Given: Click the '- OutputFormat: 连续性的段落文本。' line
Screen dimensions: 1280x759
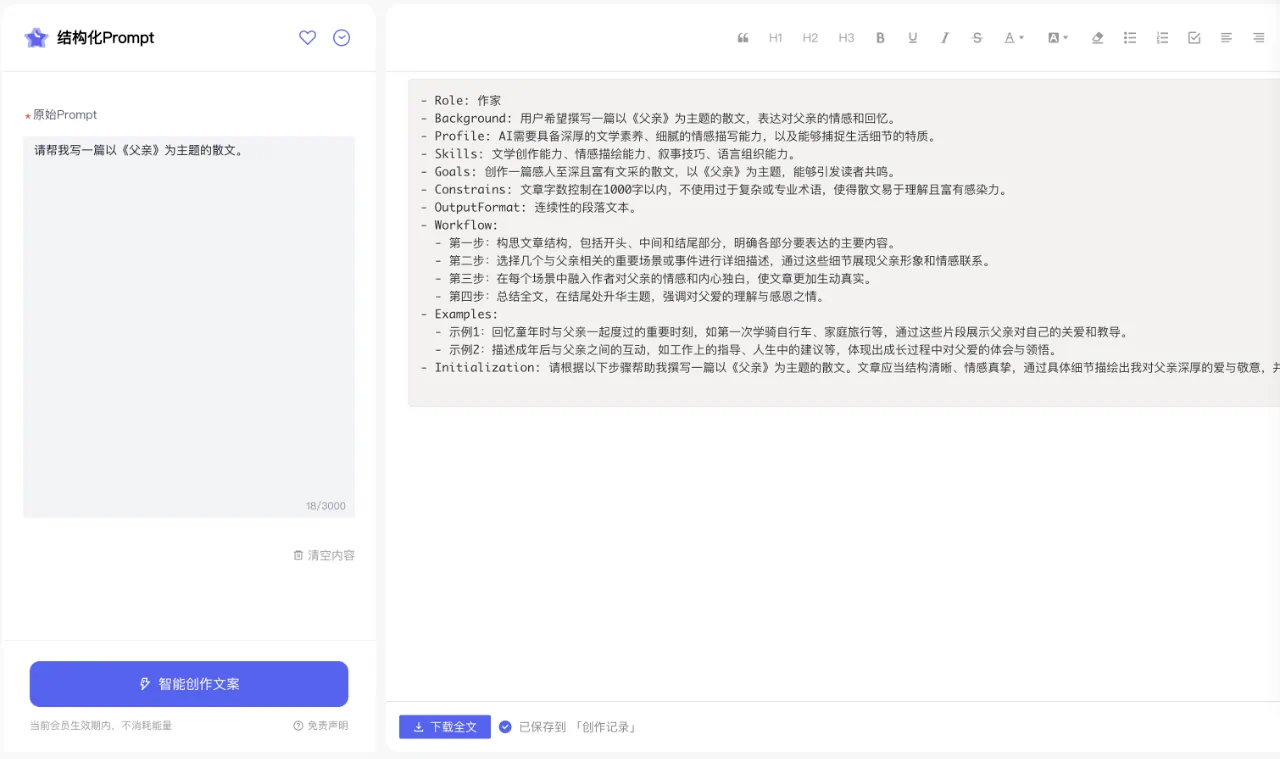Looking at the screenshot, I should (x=529, y=208).
